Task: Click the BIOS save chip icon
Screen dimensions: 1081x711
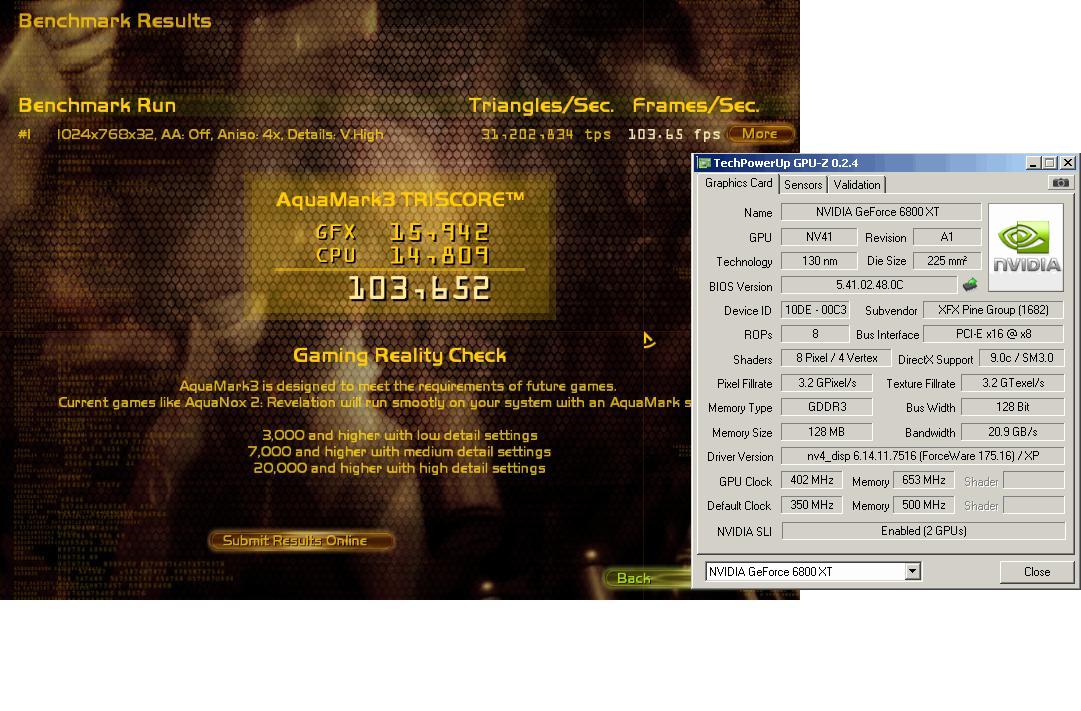Action: coord(970,284)
